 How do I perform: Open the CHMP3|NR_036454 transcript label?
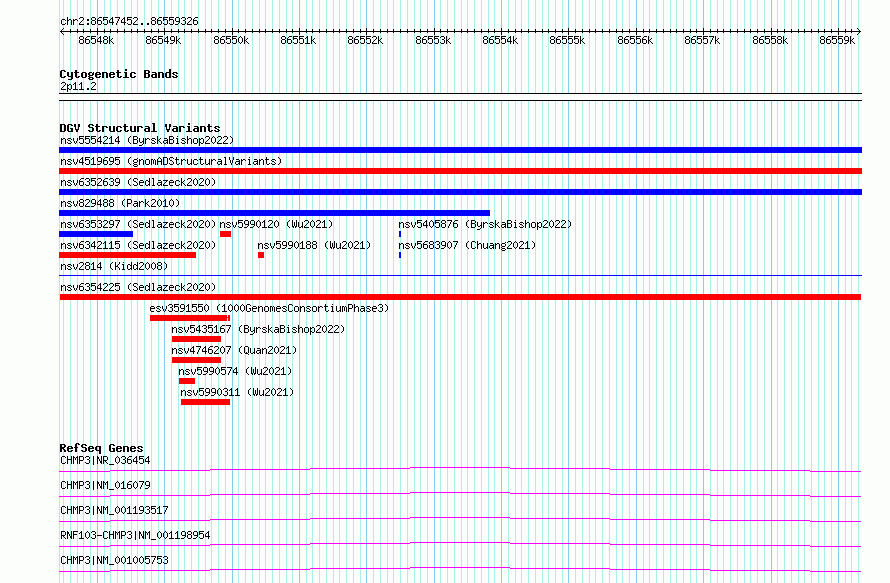[105, 460]
